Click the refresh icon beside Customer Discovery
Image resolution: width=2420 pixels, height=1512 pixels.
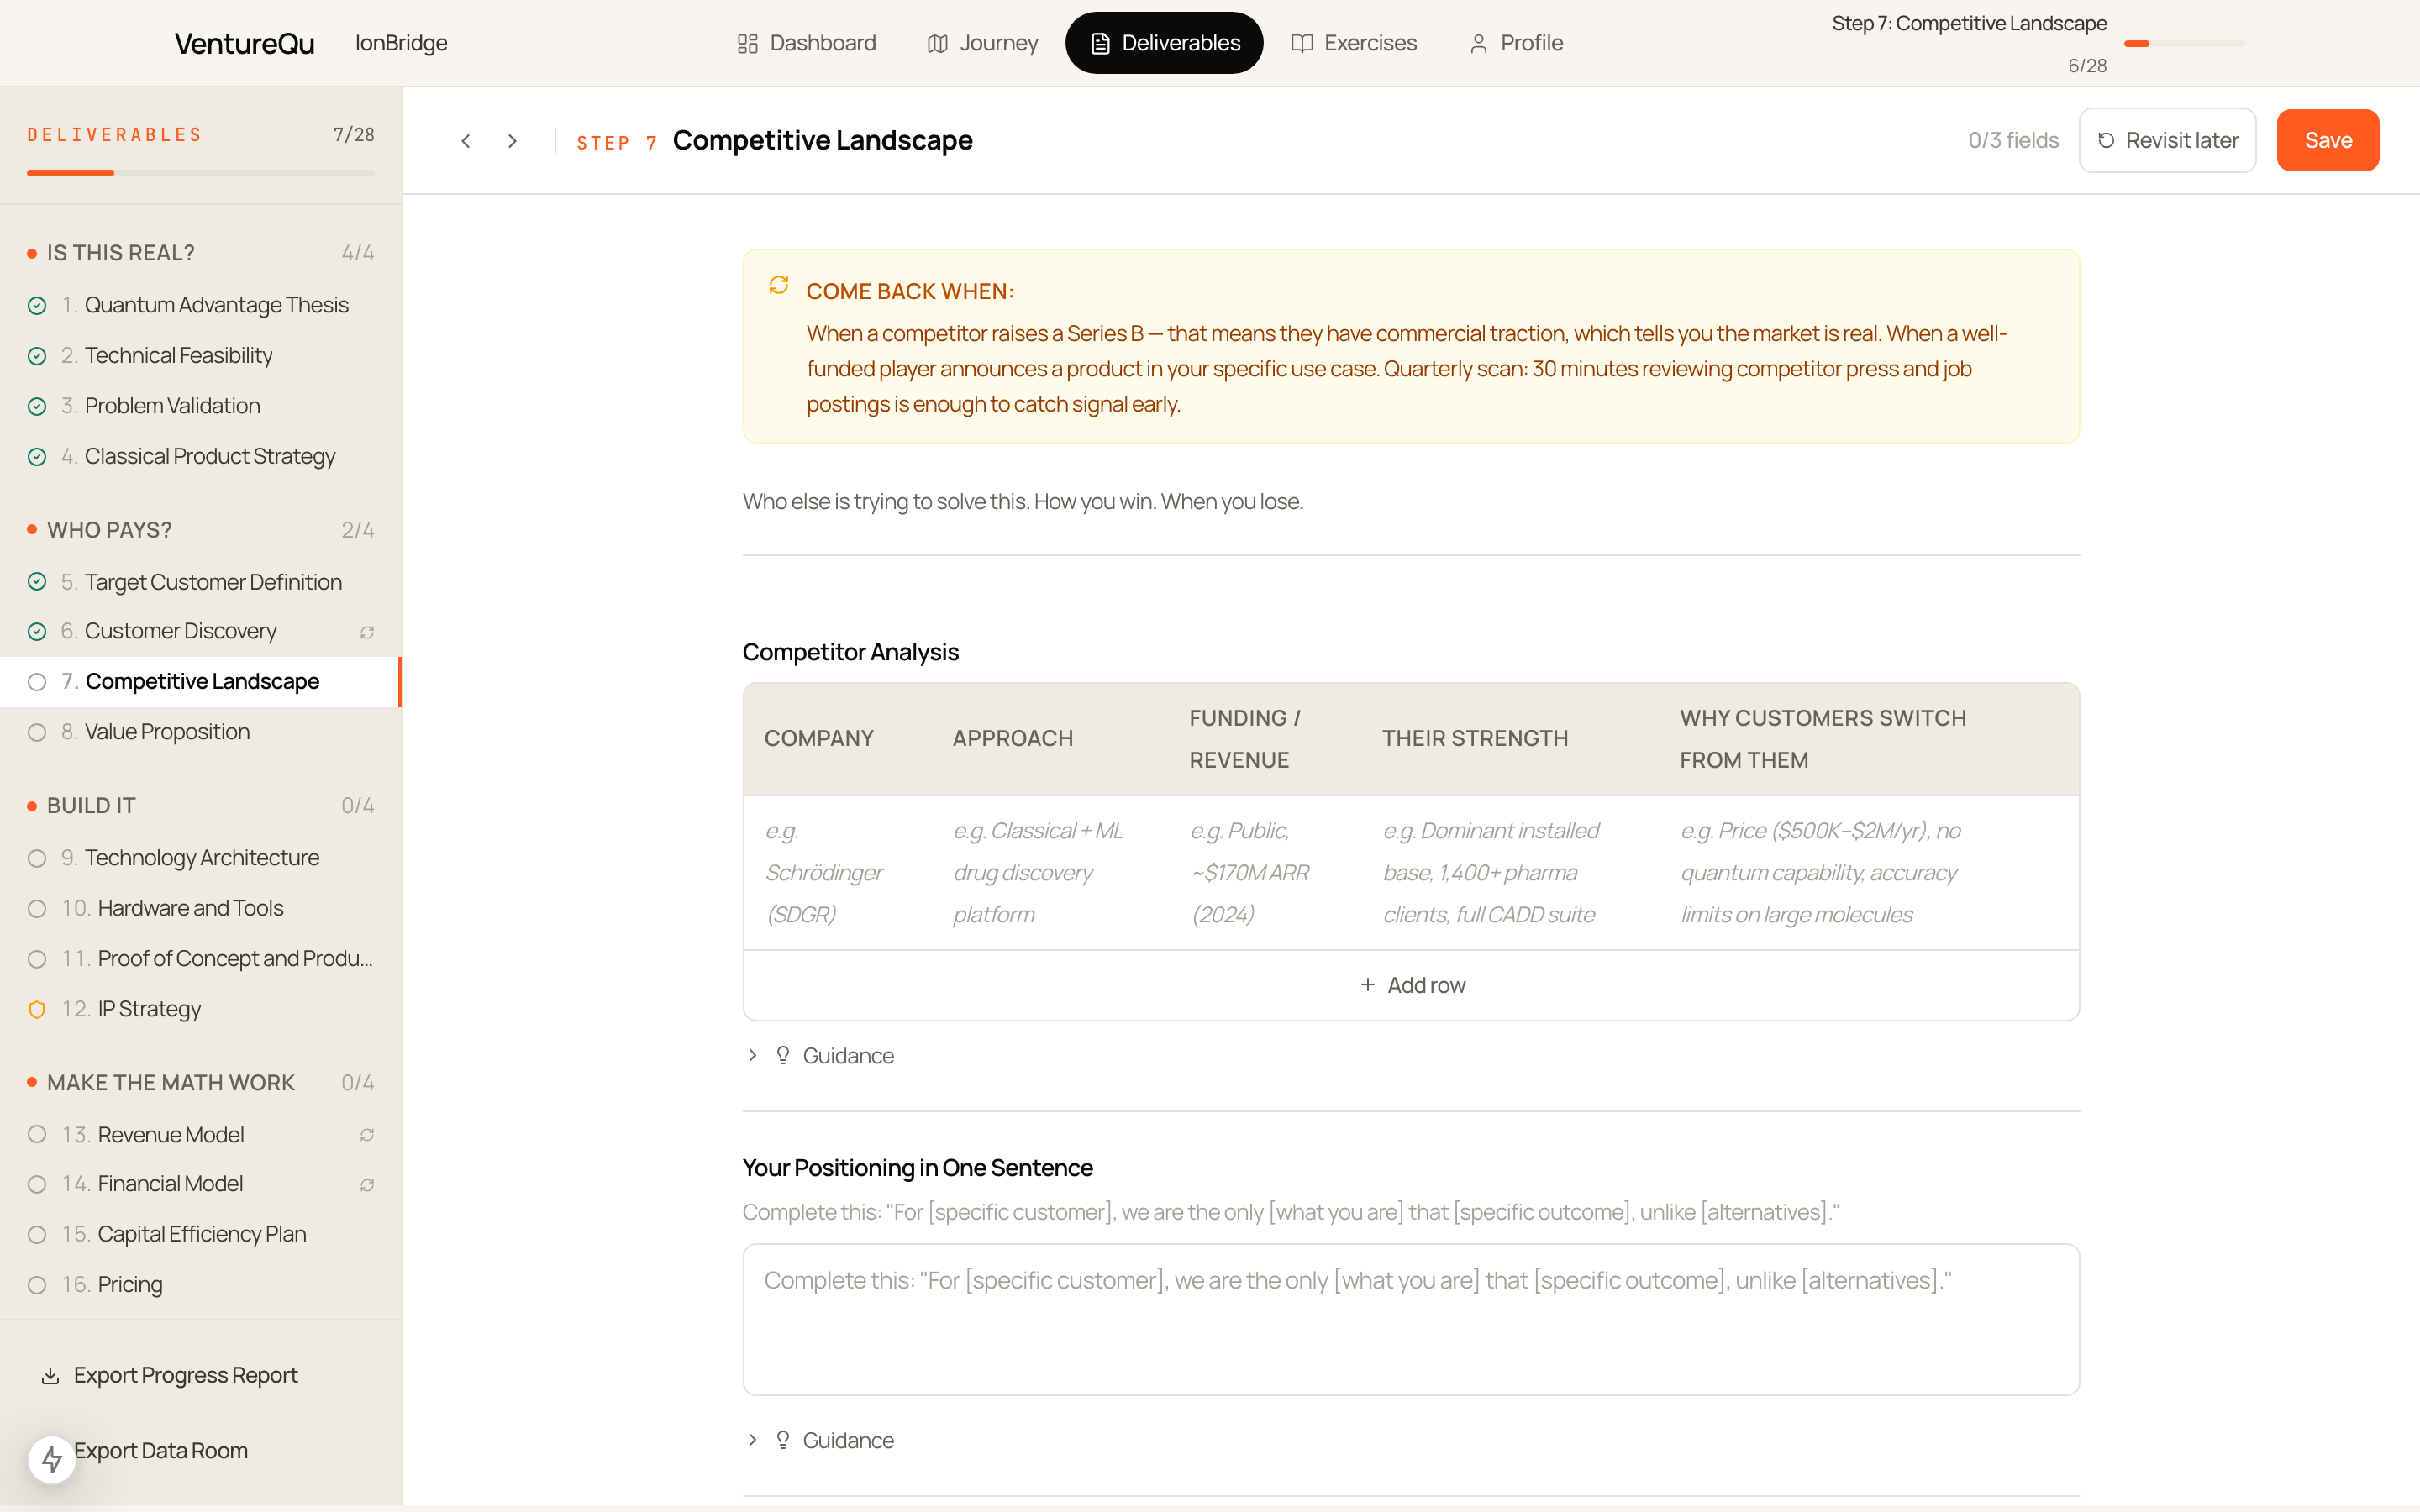[366, 632]
